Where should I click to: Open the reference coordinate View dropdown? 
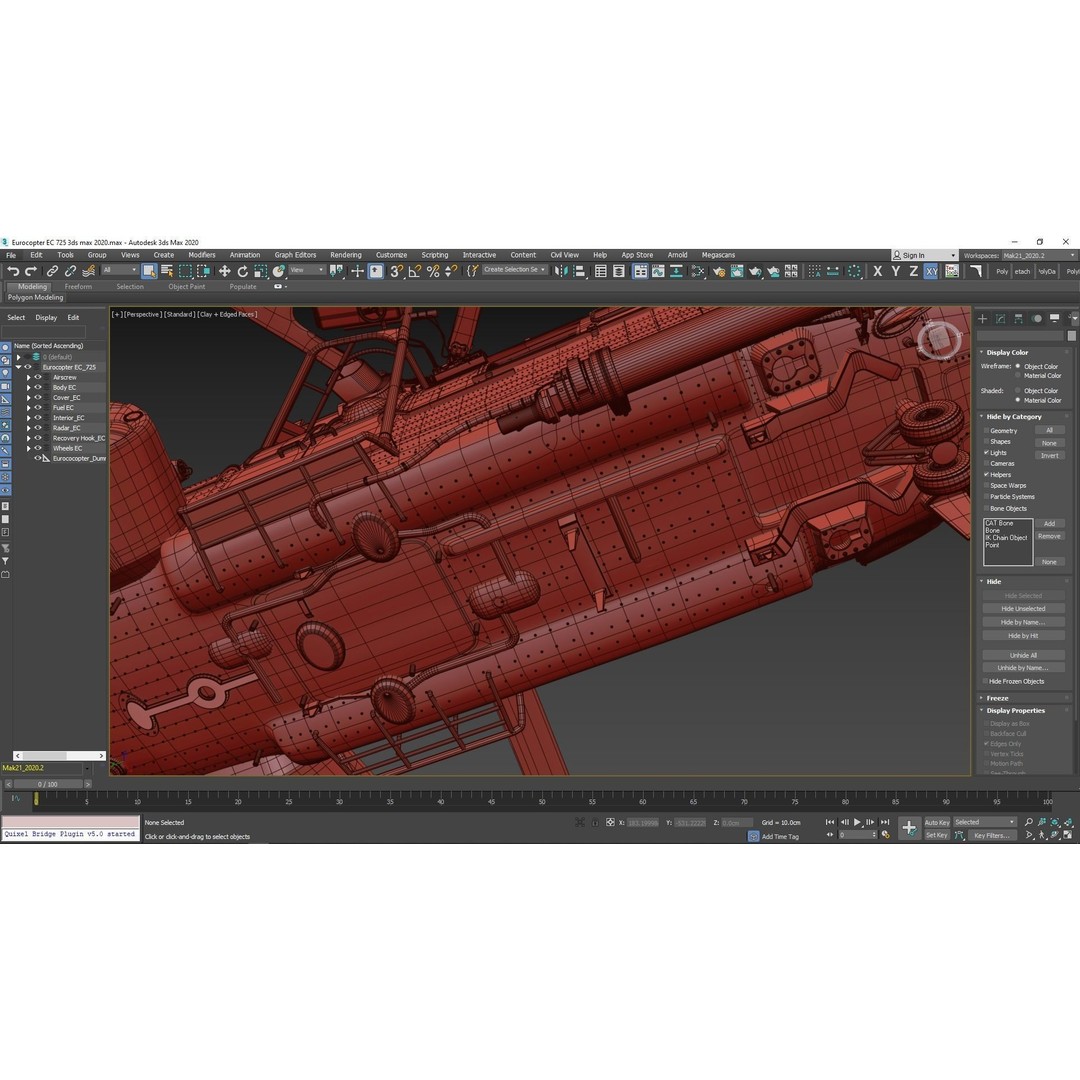point(307,270)
